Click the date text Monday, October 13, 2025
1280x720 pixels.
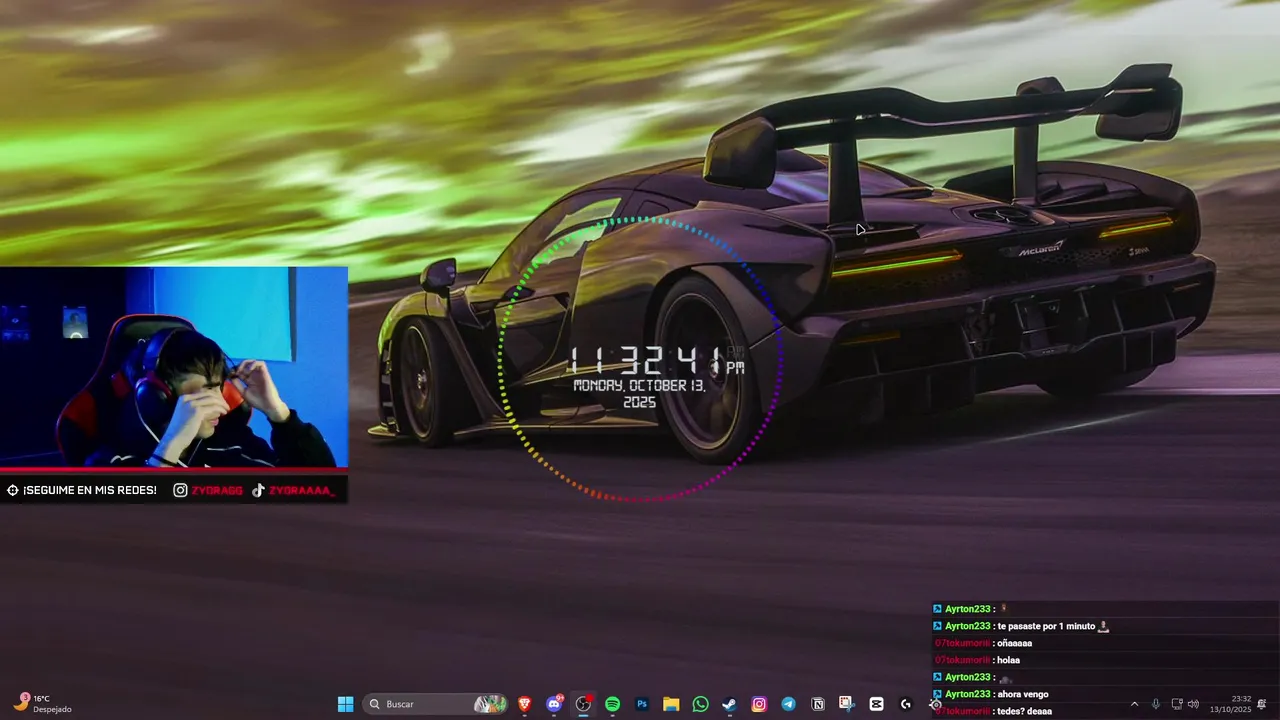(640, 393)
